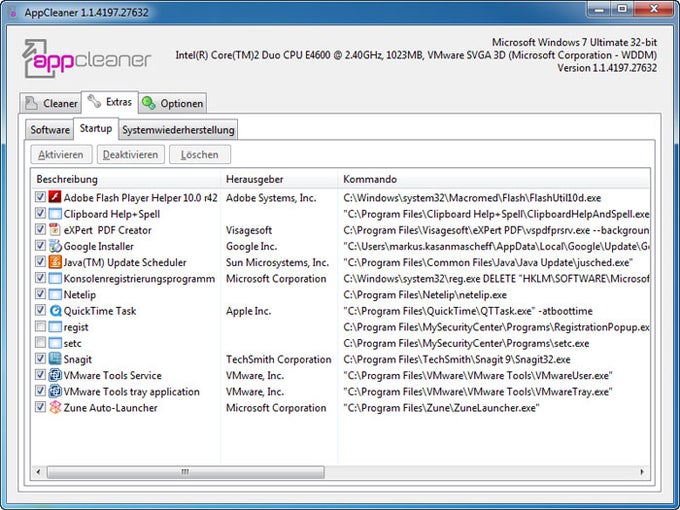Click the Google Installer icon

click(x=55, y=246)
